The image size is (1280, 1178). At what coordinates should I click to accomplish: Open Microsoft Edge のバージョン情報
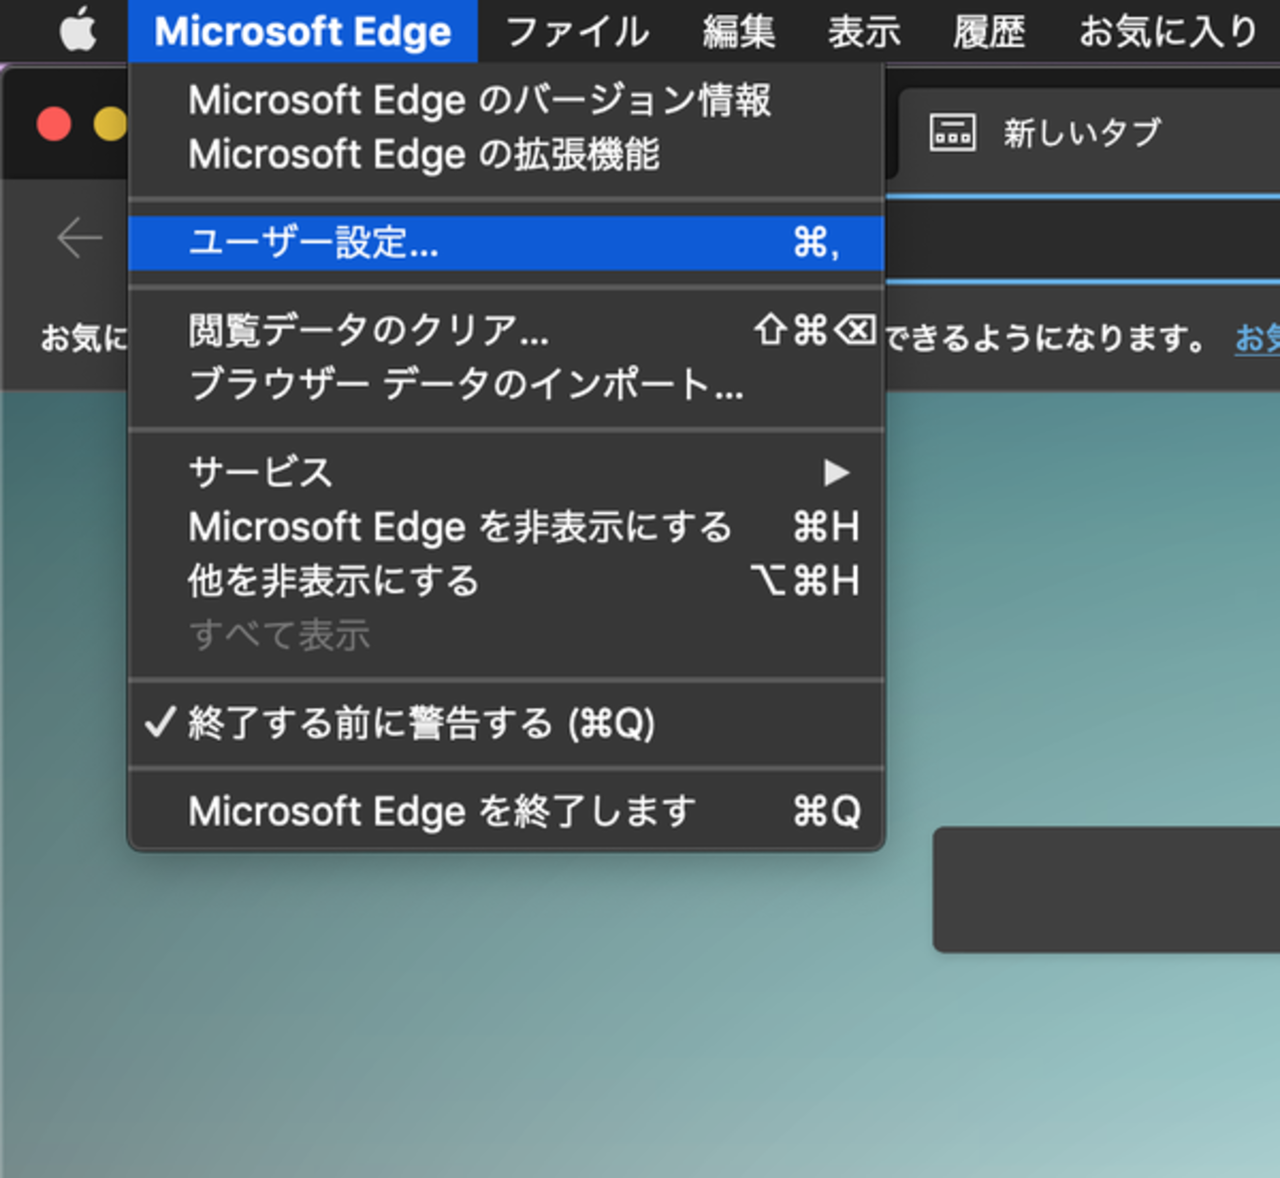coord(478,100)
